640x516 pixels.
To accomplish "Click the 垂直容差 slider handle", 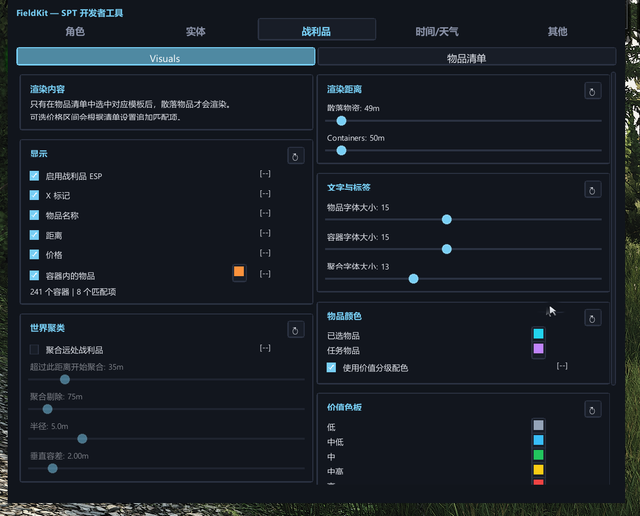I will click(53, 469).
